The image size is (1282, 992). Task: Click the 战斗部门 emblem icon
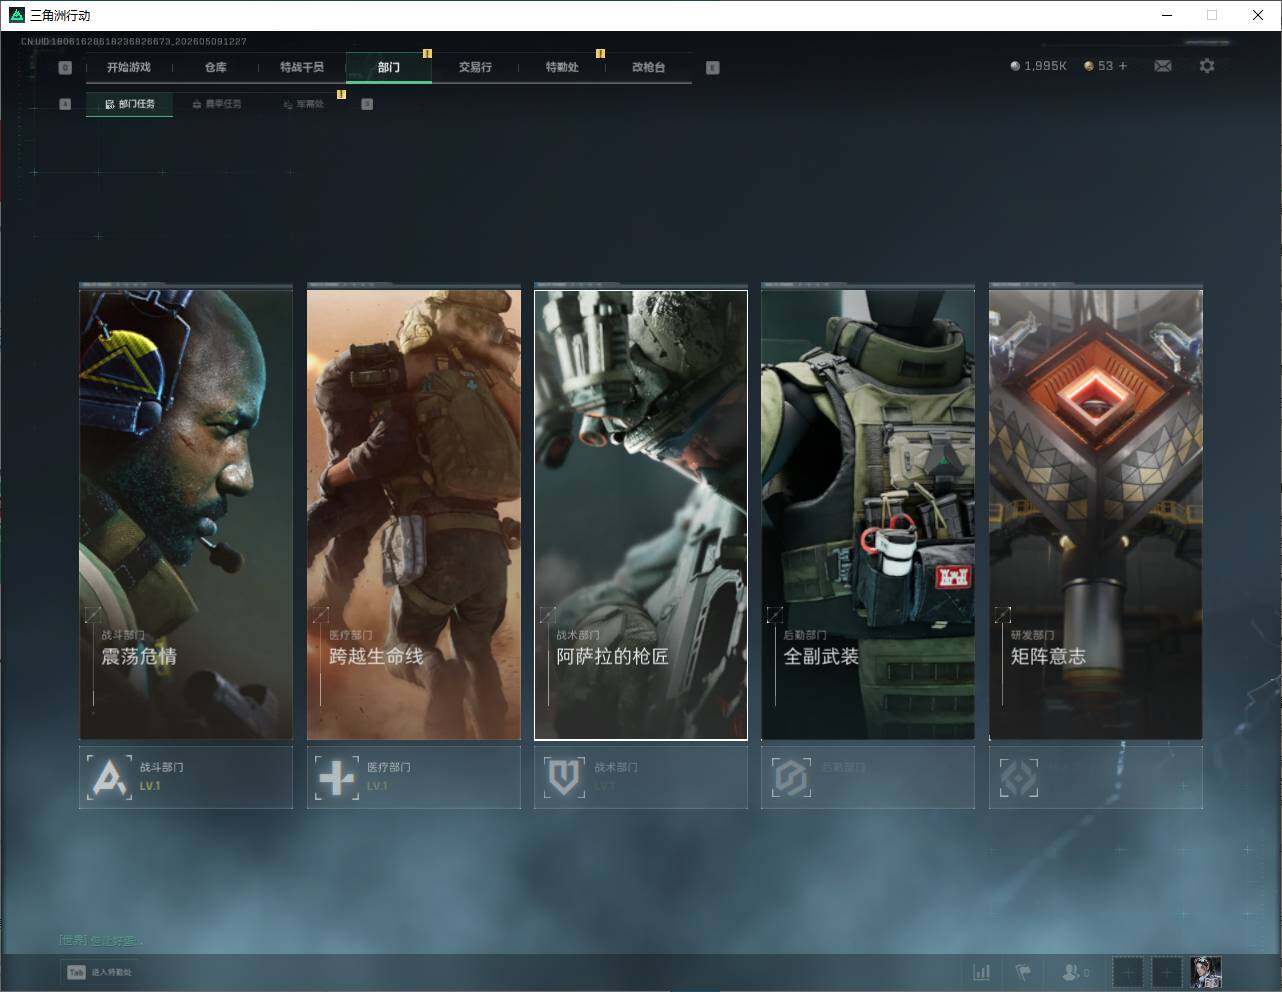109,777
